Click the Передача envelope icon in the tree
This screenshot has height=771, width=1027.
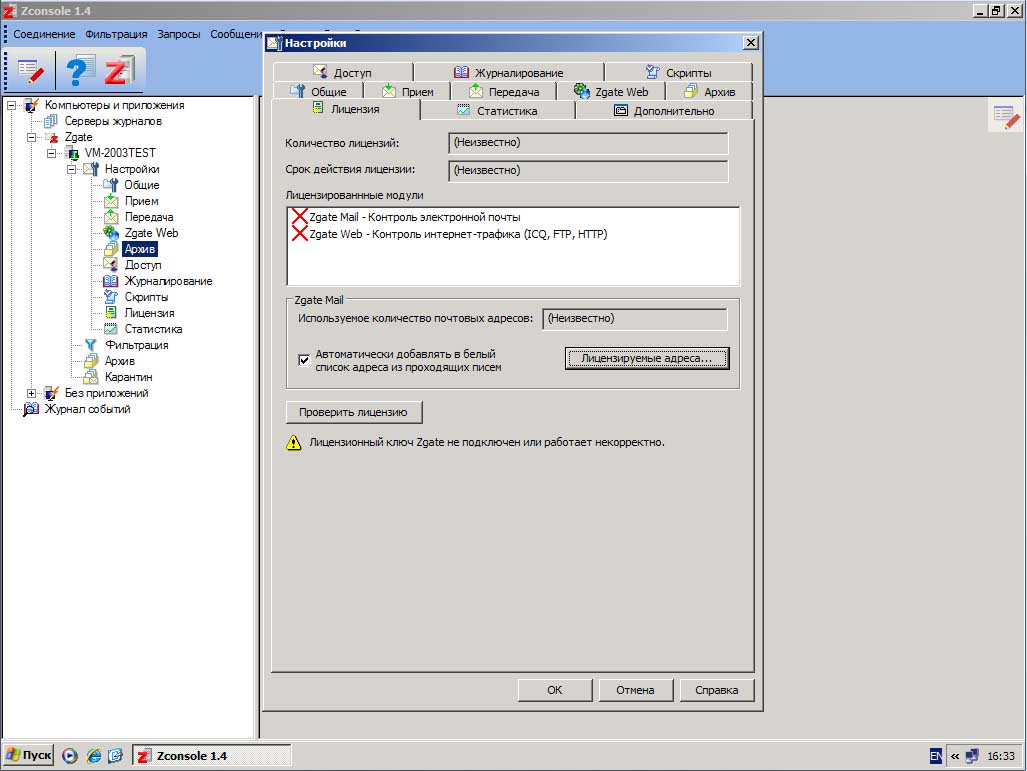point(111,217)
